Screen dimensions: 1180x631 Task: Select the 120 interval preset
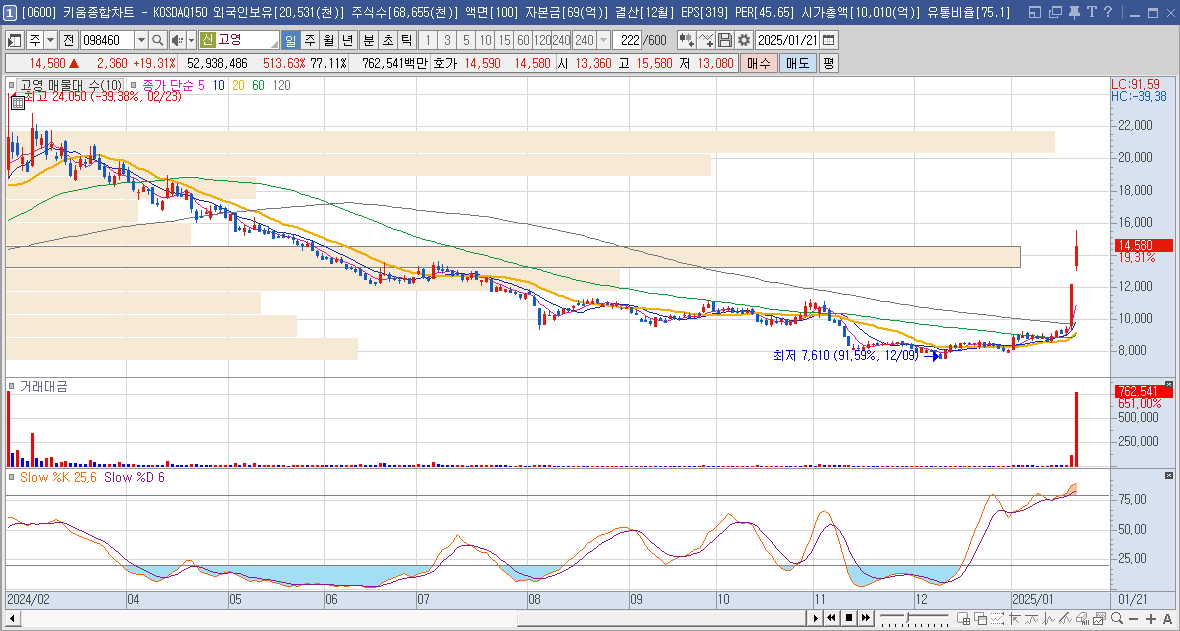click(x=542, y=40)
